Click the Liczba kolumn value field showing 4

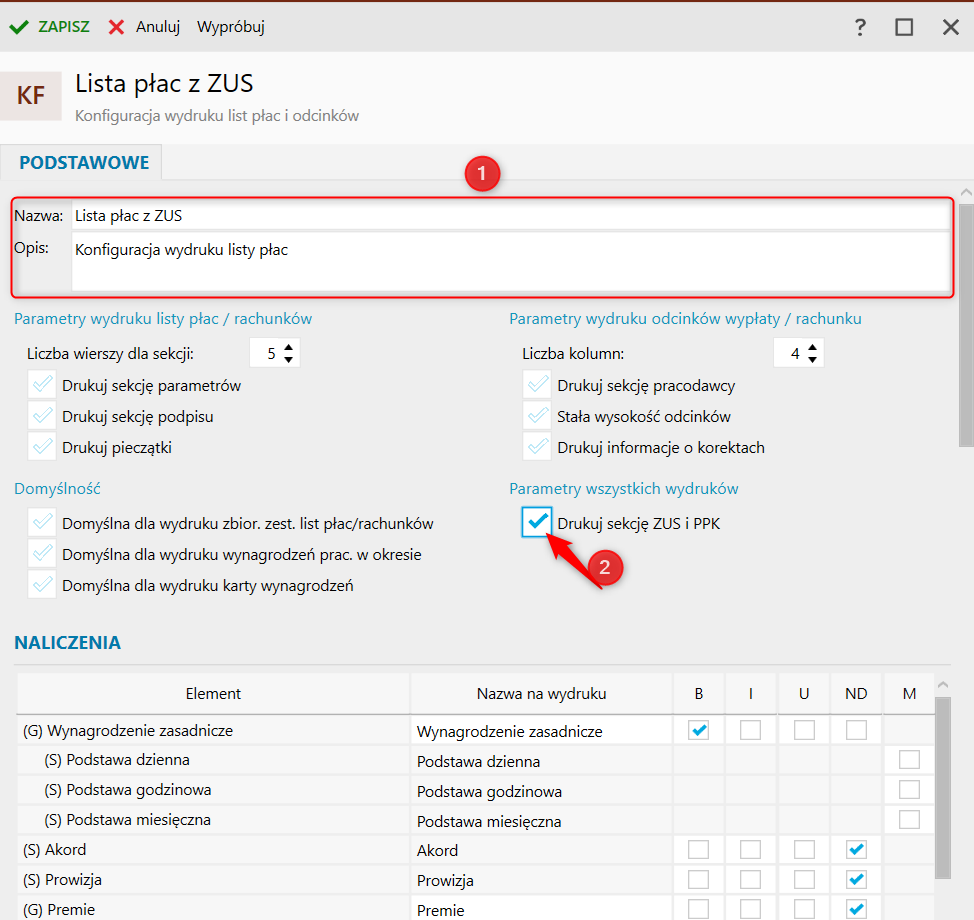(x=790, y=353)
